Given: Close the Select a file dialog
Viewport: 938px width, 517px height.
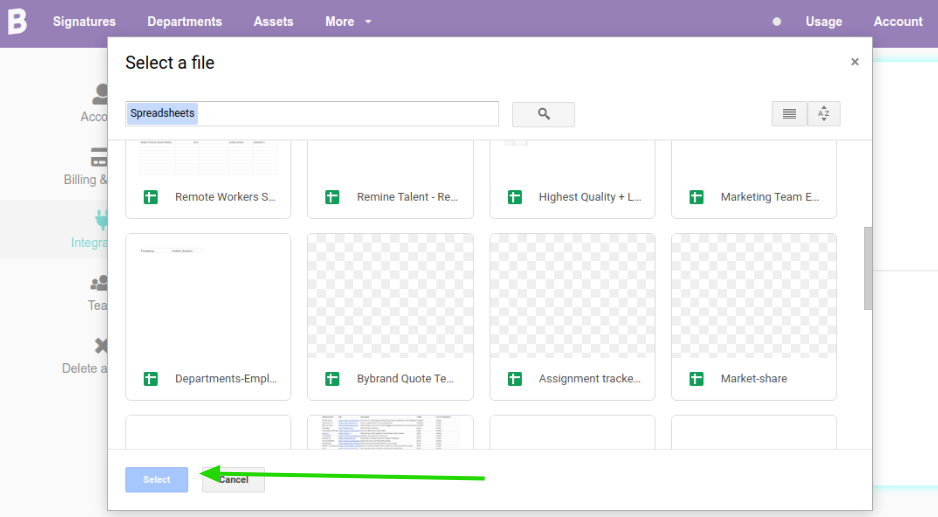Looking at the screenshot, I should point(855,62).
